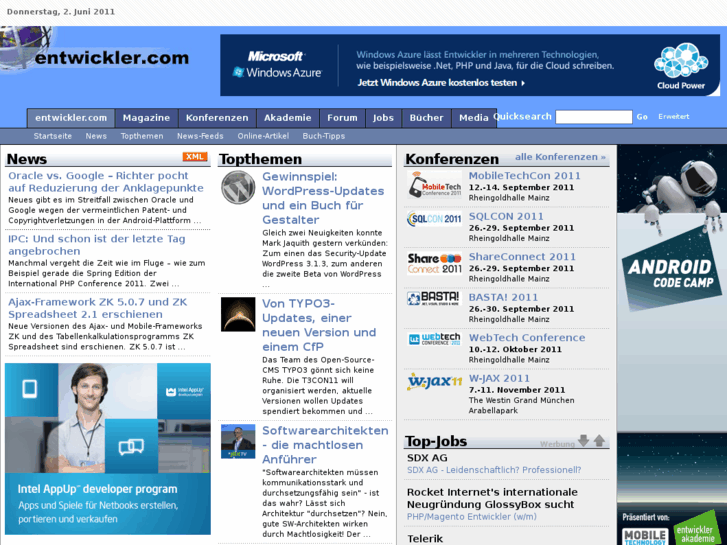Click the 'SDX AG' job heading
This screenshot has width=727, height=545.
pyautogui.click(x=427, y=458)
